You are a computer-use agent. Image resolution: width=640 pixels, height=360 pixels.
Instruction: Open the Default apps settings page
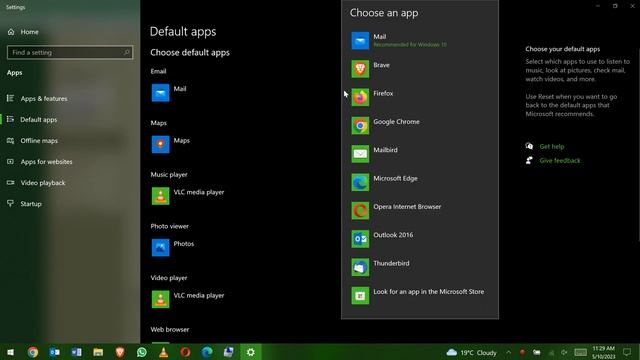[38, 120]
